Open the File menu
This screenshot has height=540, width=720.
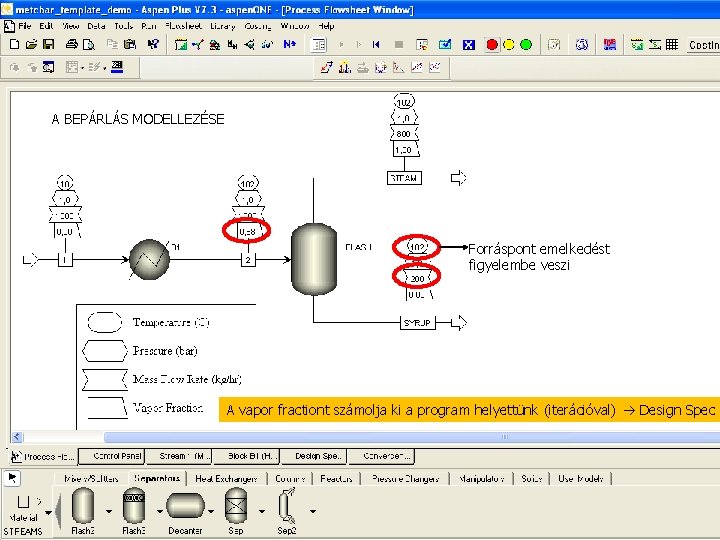[24, 26]
